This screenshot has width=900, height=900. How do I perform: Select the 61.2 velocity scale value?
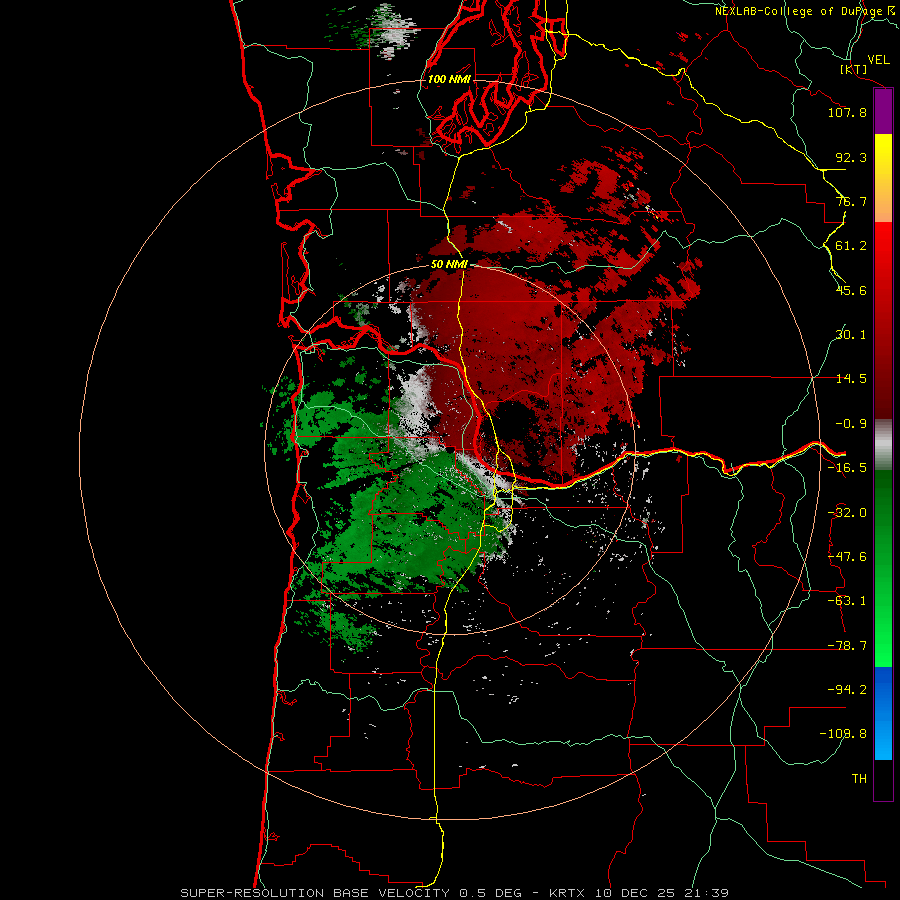[851, 246]
